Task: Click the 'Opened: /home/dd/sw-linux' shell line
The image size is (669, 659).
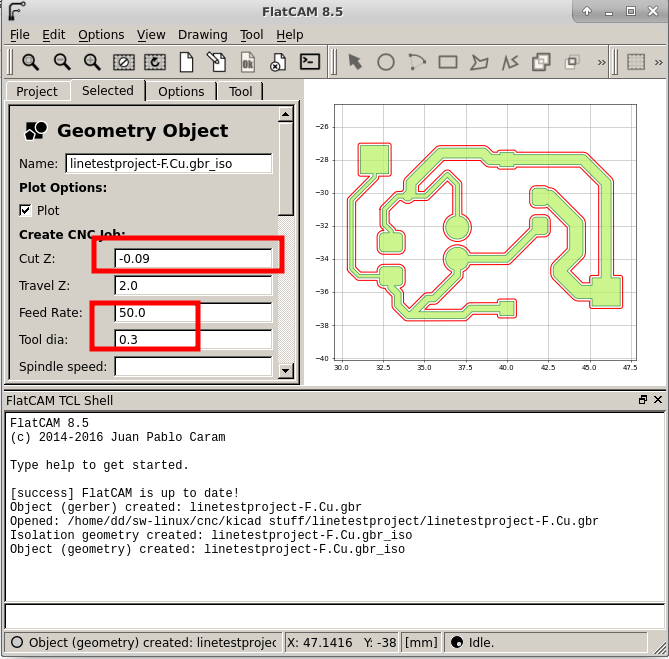Action: pos(304,521)
